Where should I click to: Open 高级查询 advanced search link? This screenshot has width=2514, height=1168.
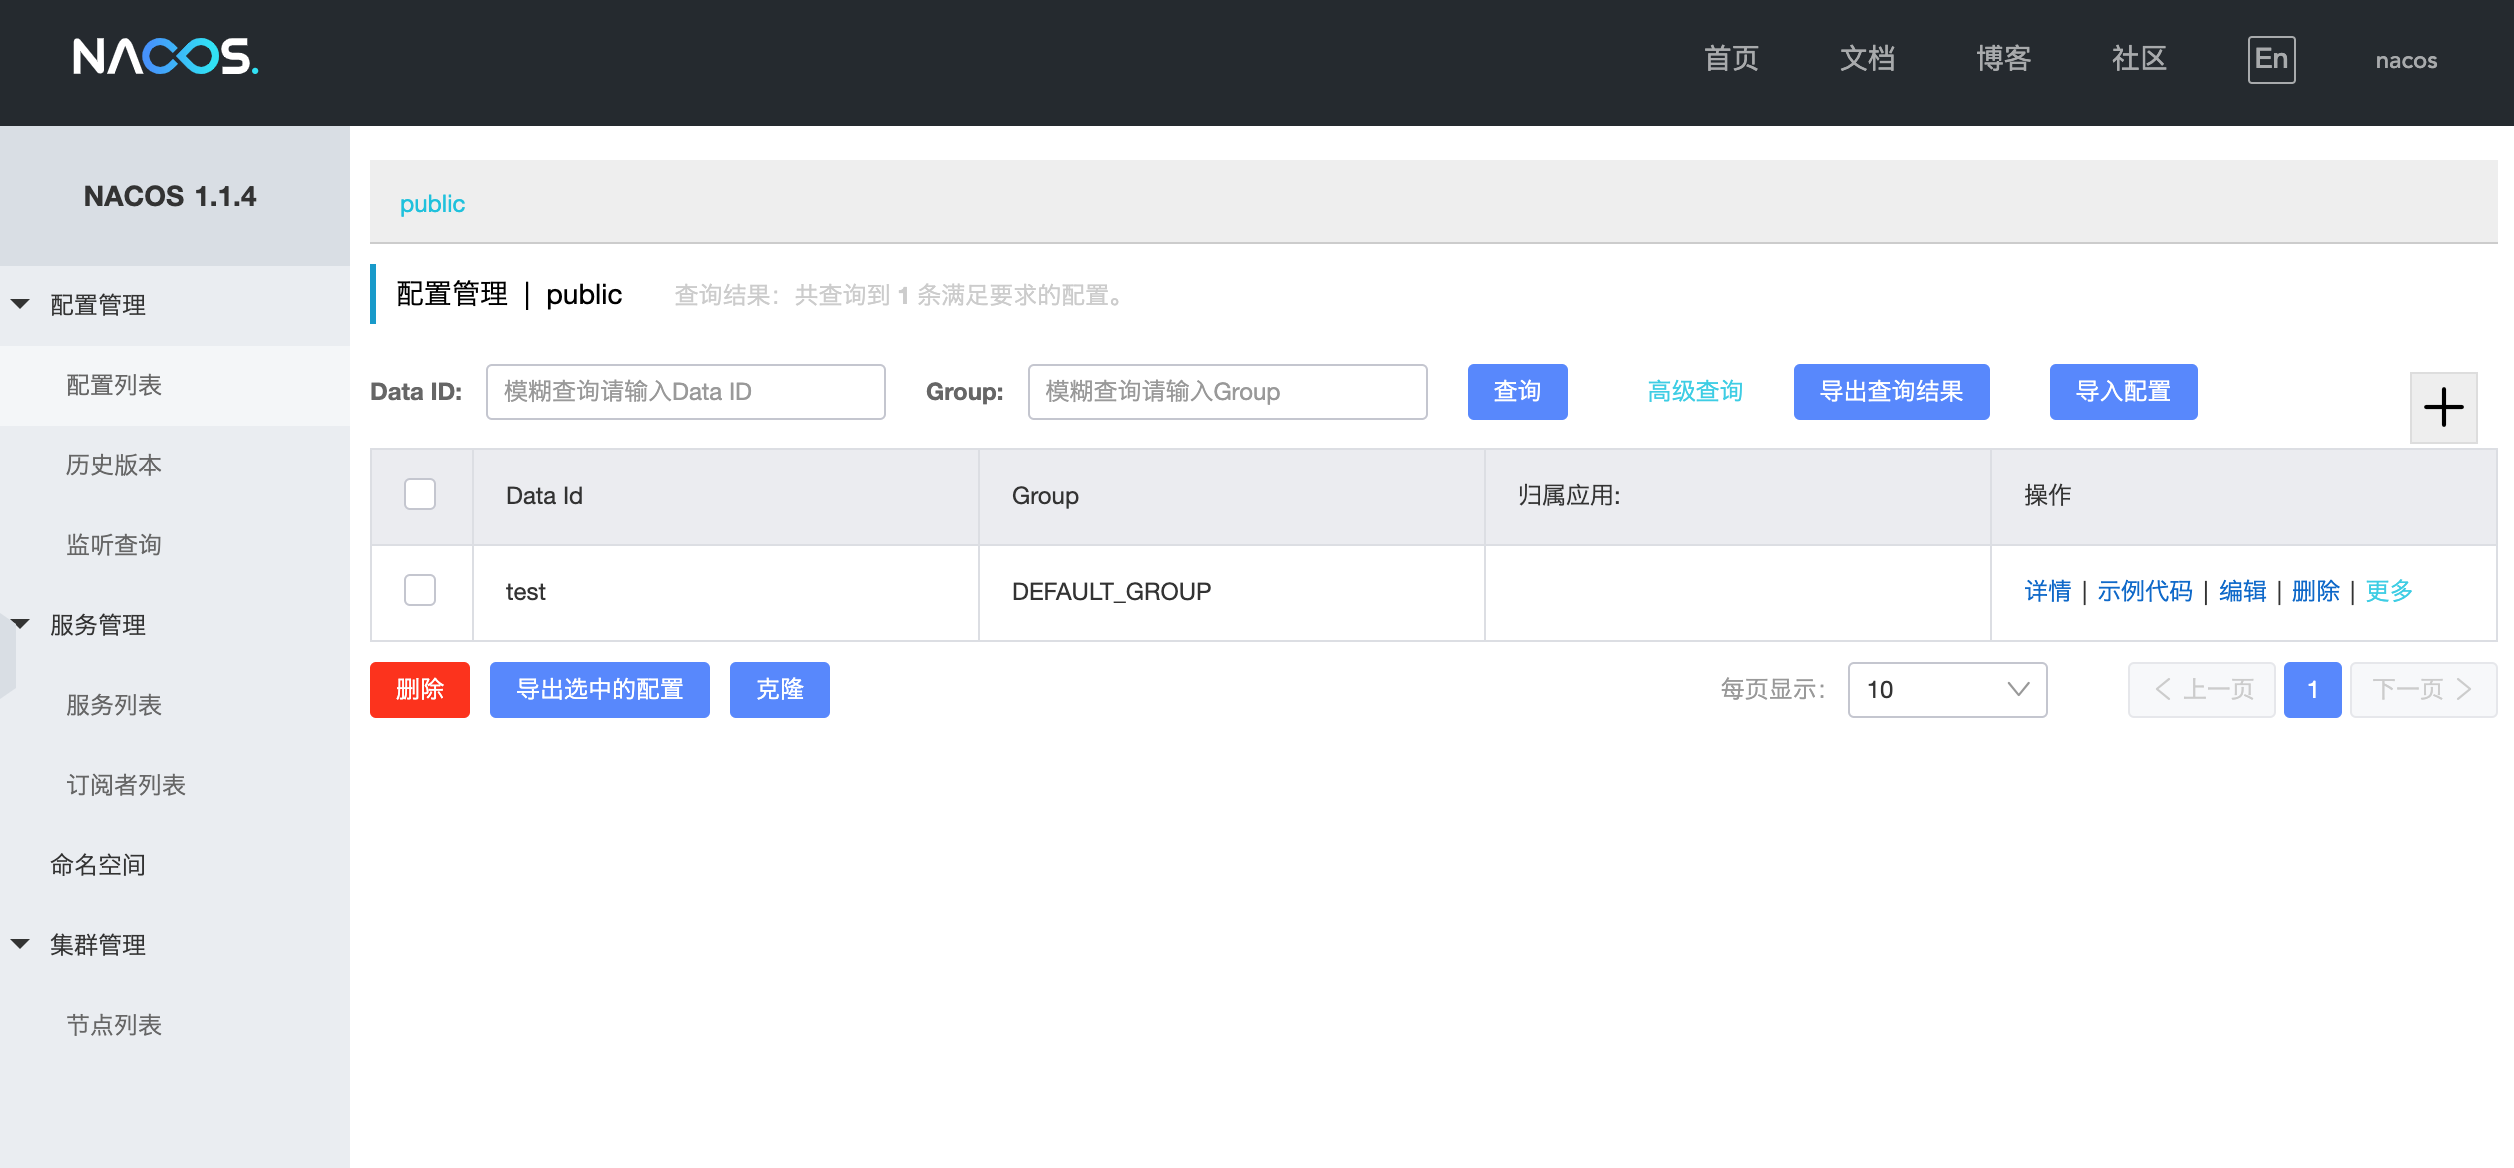1695,392
